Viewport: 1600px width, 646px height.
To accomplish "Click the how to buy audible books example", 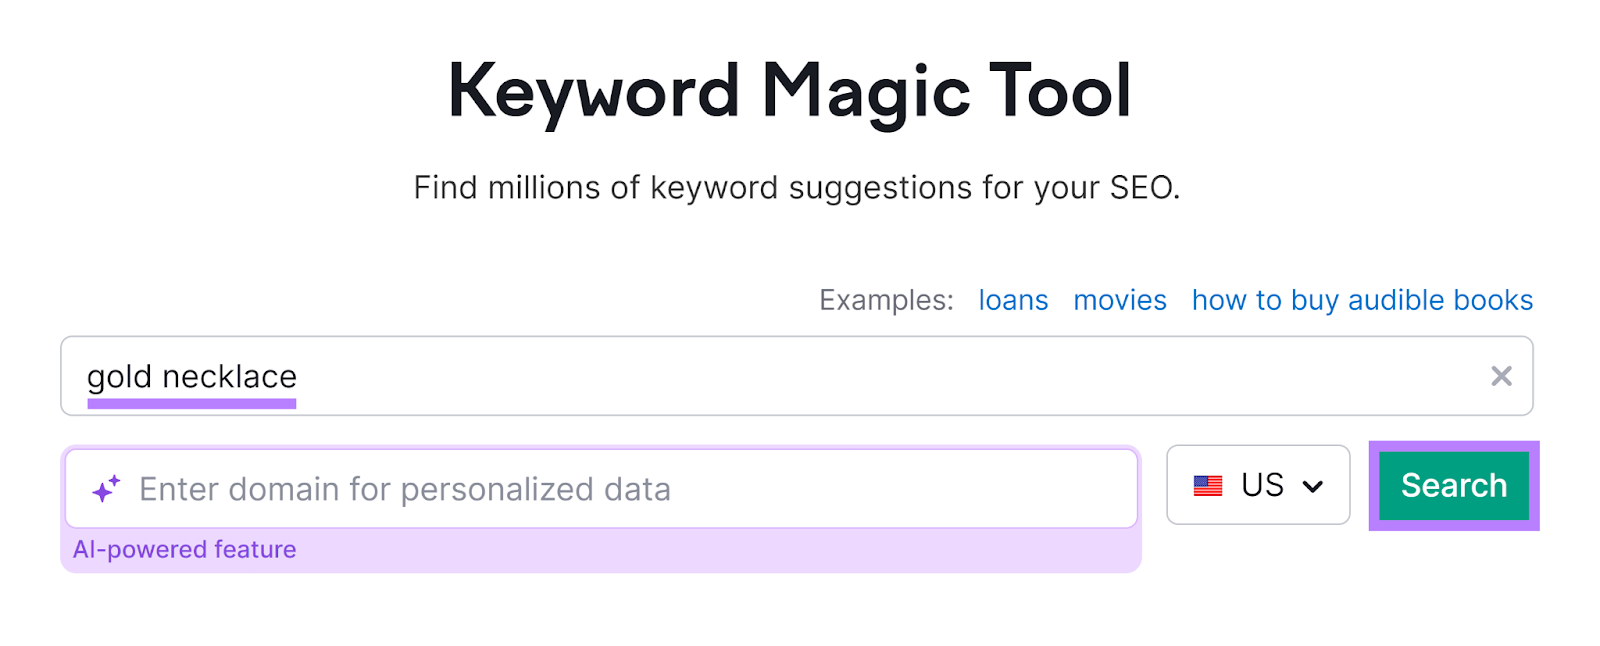I will coord(1362,300).
